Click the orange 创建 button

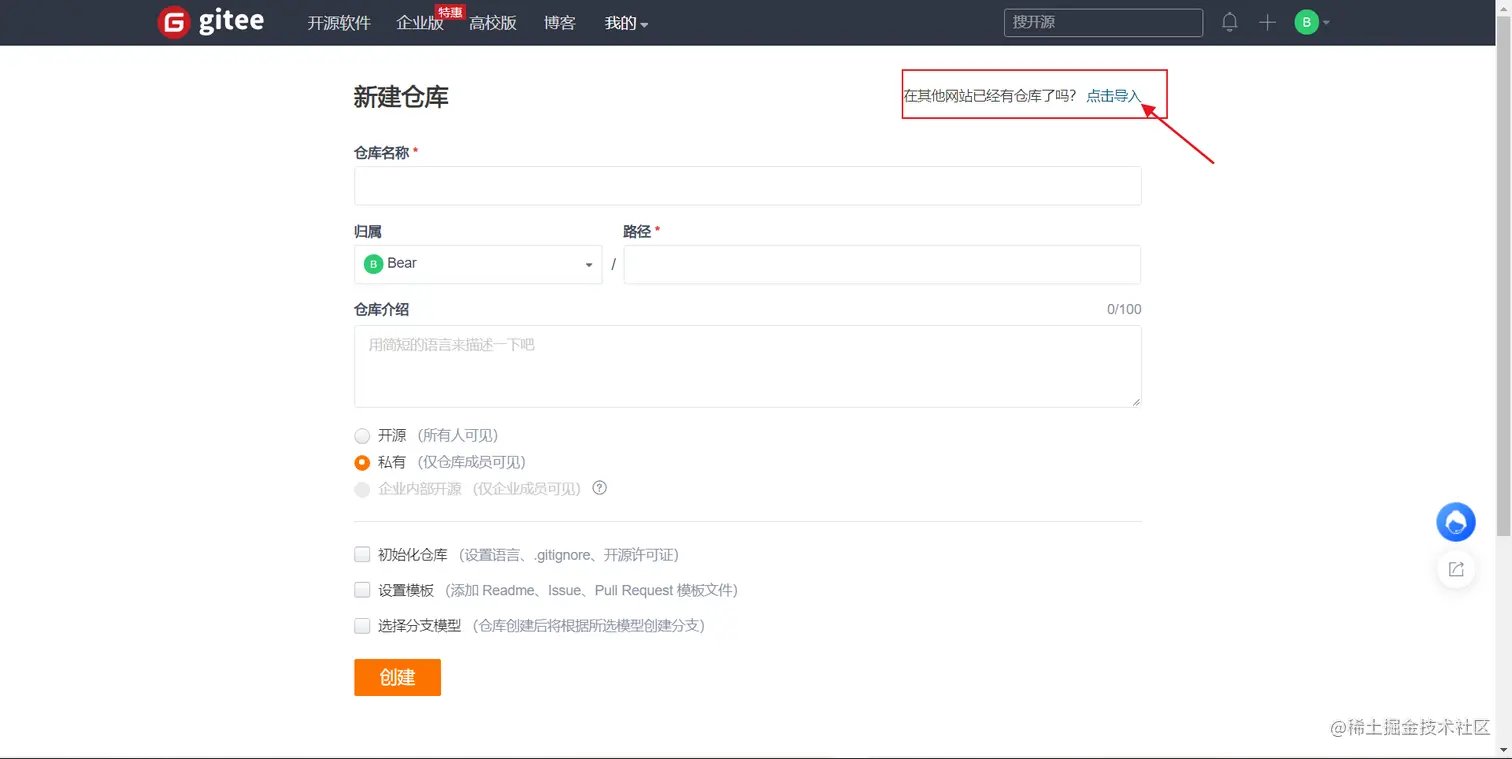pyautogui.click(x=397, y=677)
